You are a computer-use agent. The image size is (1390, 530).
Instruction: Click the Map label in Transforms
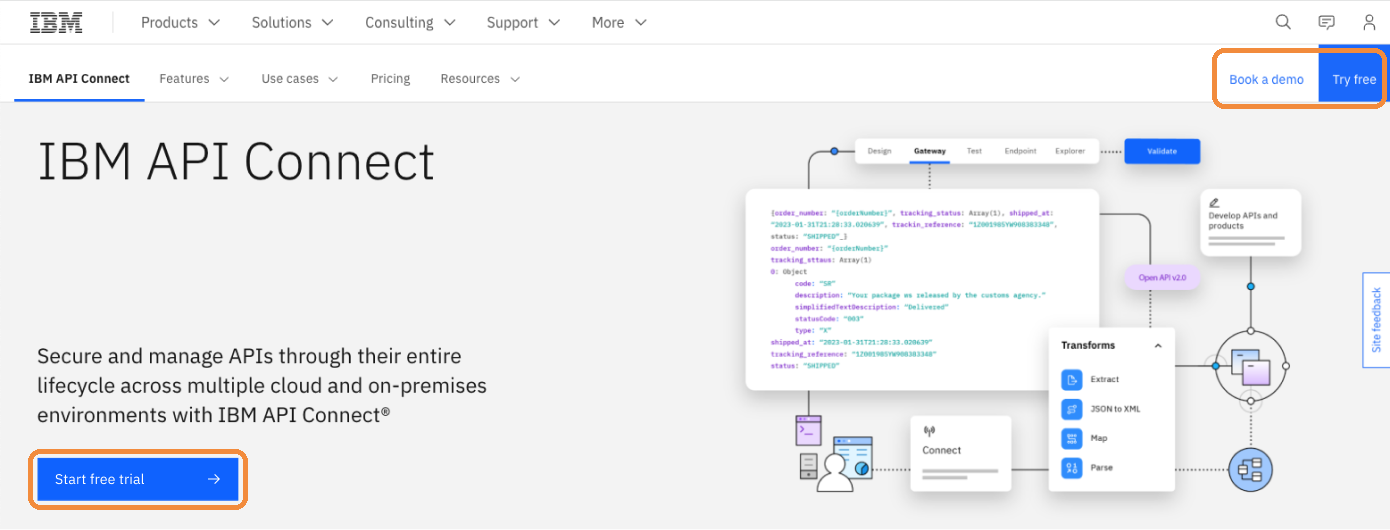1099,438
